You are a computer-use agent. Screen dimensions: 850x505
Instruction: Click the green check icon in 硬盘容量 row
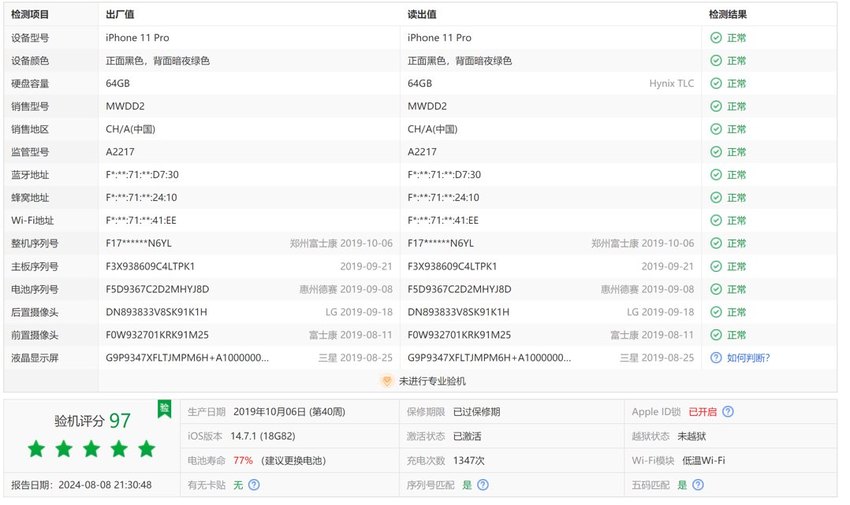point(716,83)
